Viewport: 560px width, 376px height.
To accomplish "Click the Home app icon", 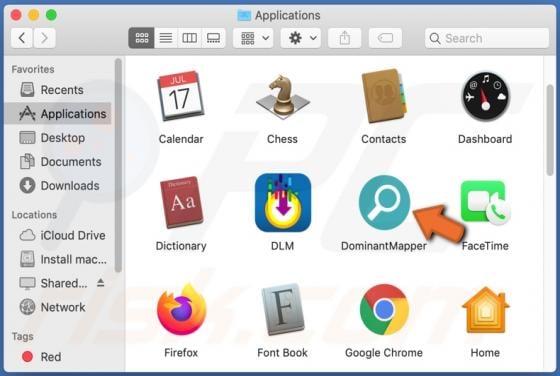I will (x=485, y=310).
